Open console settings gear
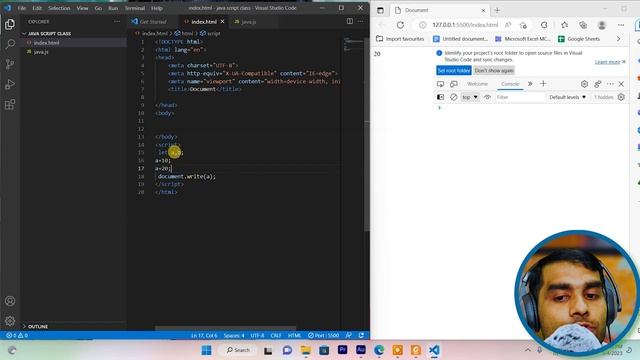640x360 pixels. click(x=621, y=97)
